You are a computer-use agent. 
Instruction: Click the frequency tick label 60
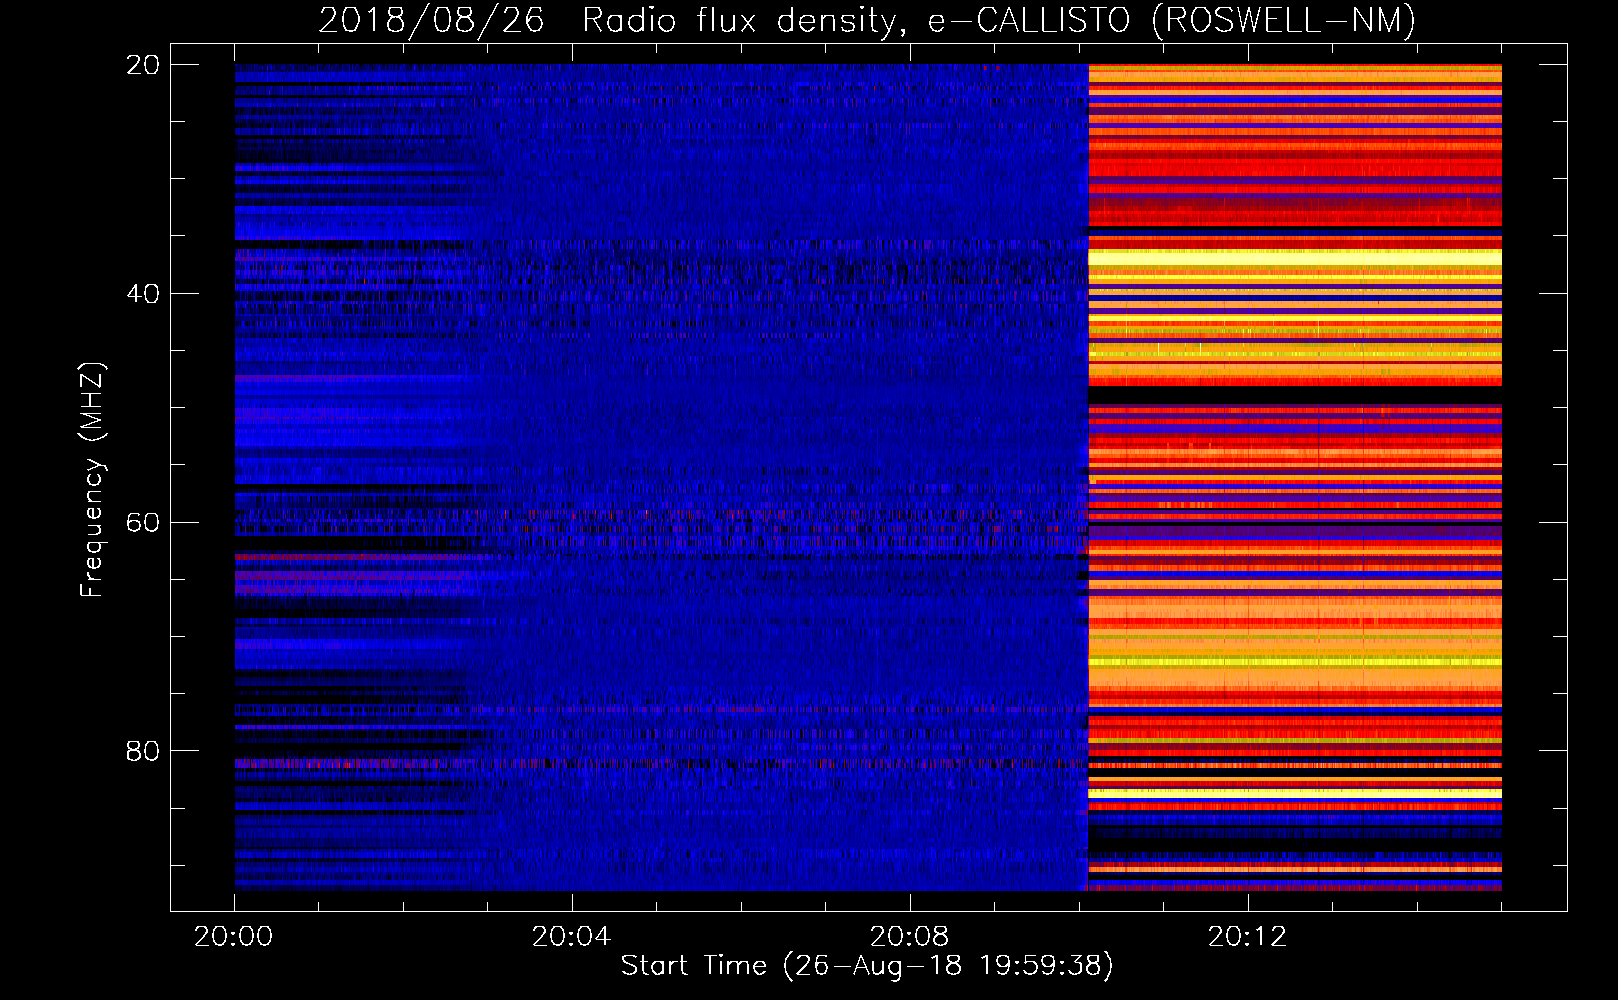[x=142, y=522]
